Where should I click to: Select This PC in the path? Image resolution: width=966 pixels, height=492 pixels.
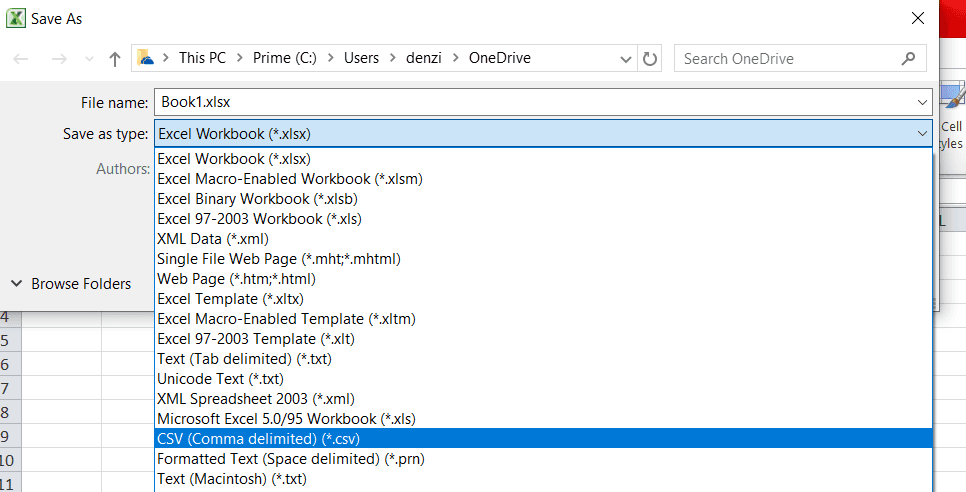coord(202,58)
